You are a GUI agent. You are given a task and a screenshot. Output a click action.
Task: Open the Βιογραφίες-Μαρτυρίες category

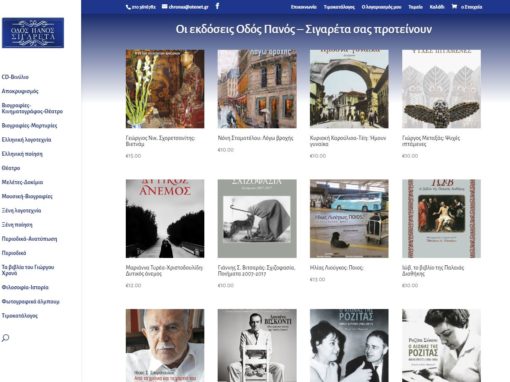pos(29,126)
